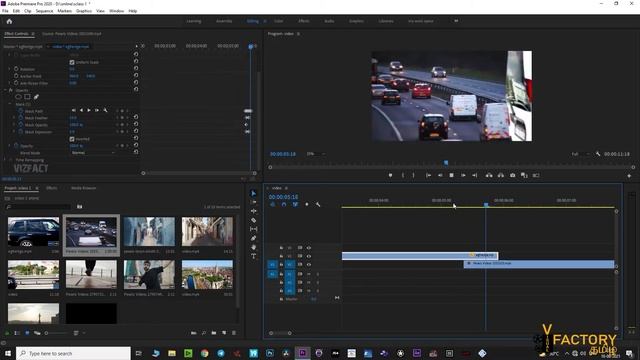The image size is (640, 360).
Task: Expand the Mask Feather property
Action: (x=14, y=118)
